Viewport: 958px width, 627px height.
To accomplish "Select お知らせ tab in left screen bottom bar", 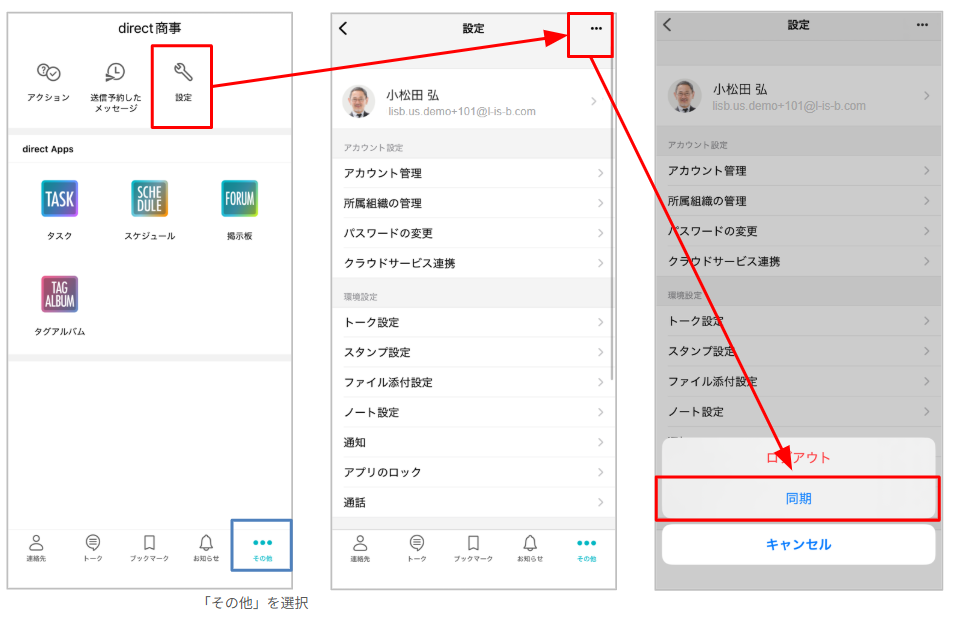I will [206, 547].
